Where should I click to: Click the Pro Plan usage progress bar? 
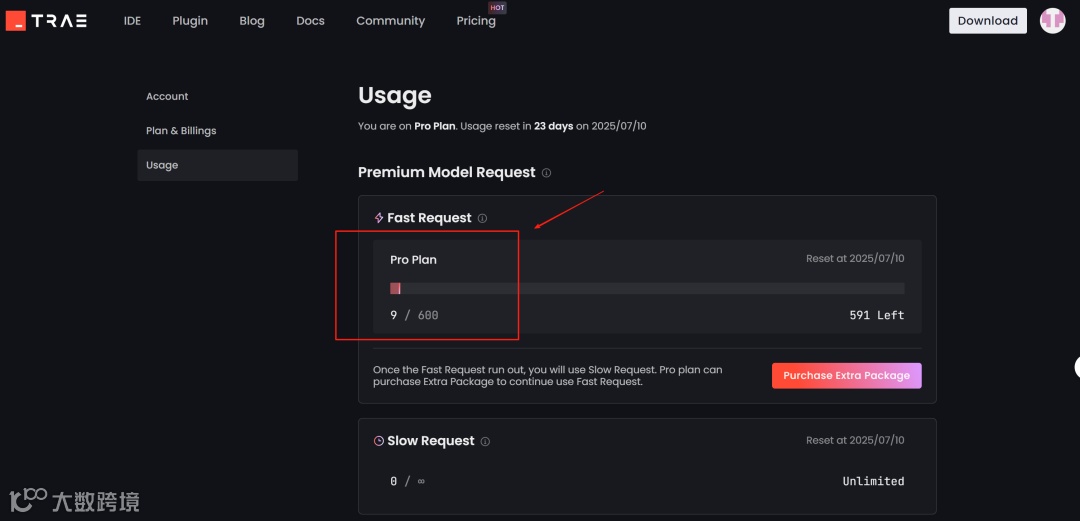click(646, 288)
